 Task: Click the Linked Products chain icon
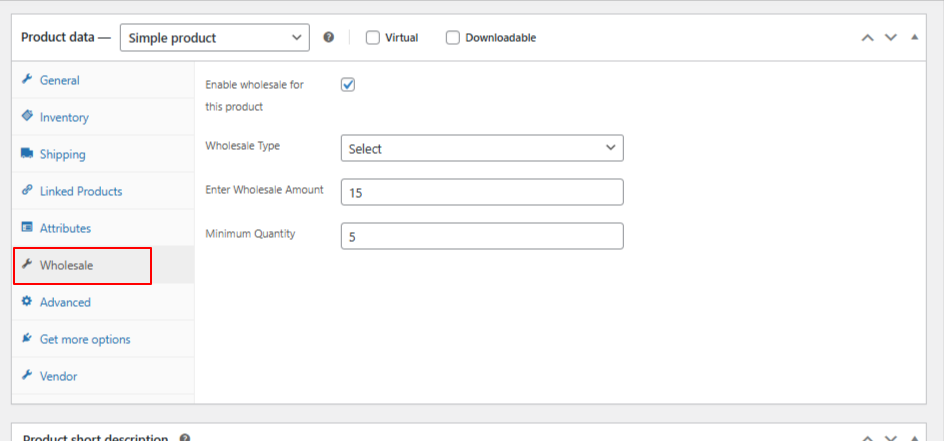27,191
